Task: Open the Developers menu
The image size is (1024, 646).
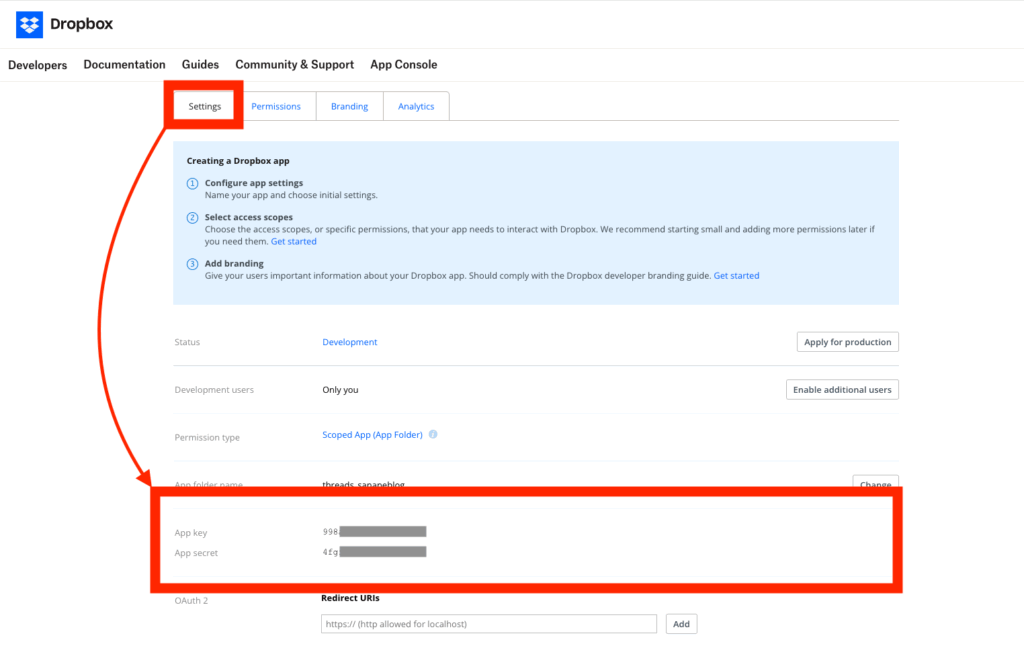Action: [37, 65]
